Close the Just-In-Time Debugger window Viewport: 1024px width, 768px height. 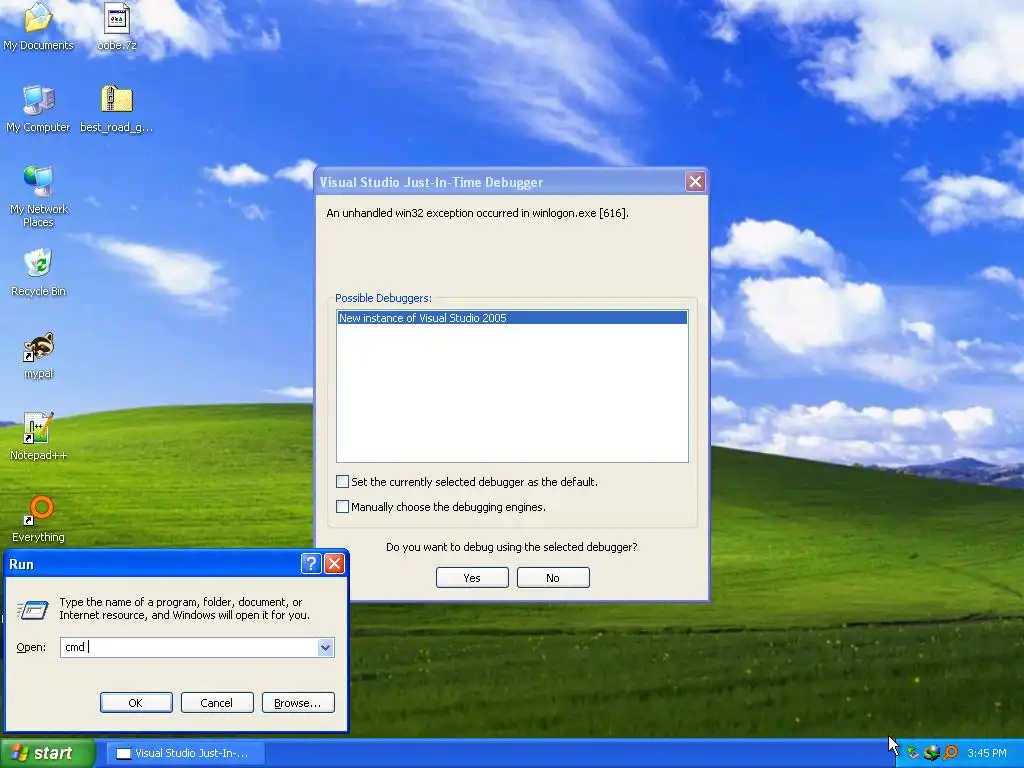tap(696, 182)
